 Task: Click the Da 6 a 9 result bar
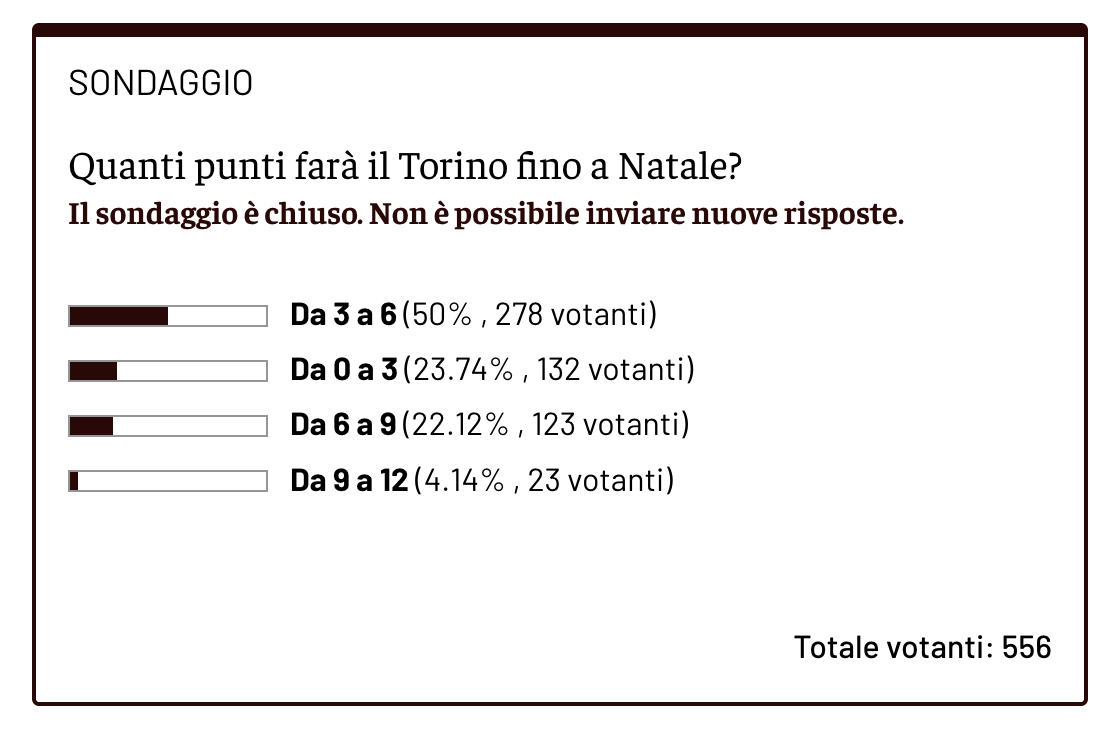(168, 426)
